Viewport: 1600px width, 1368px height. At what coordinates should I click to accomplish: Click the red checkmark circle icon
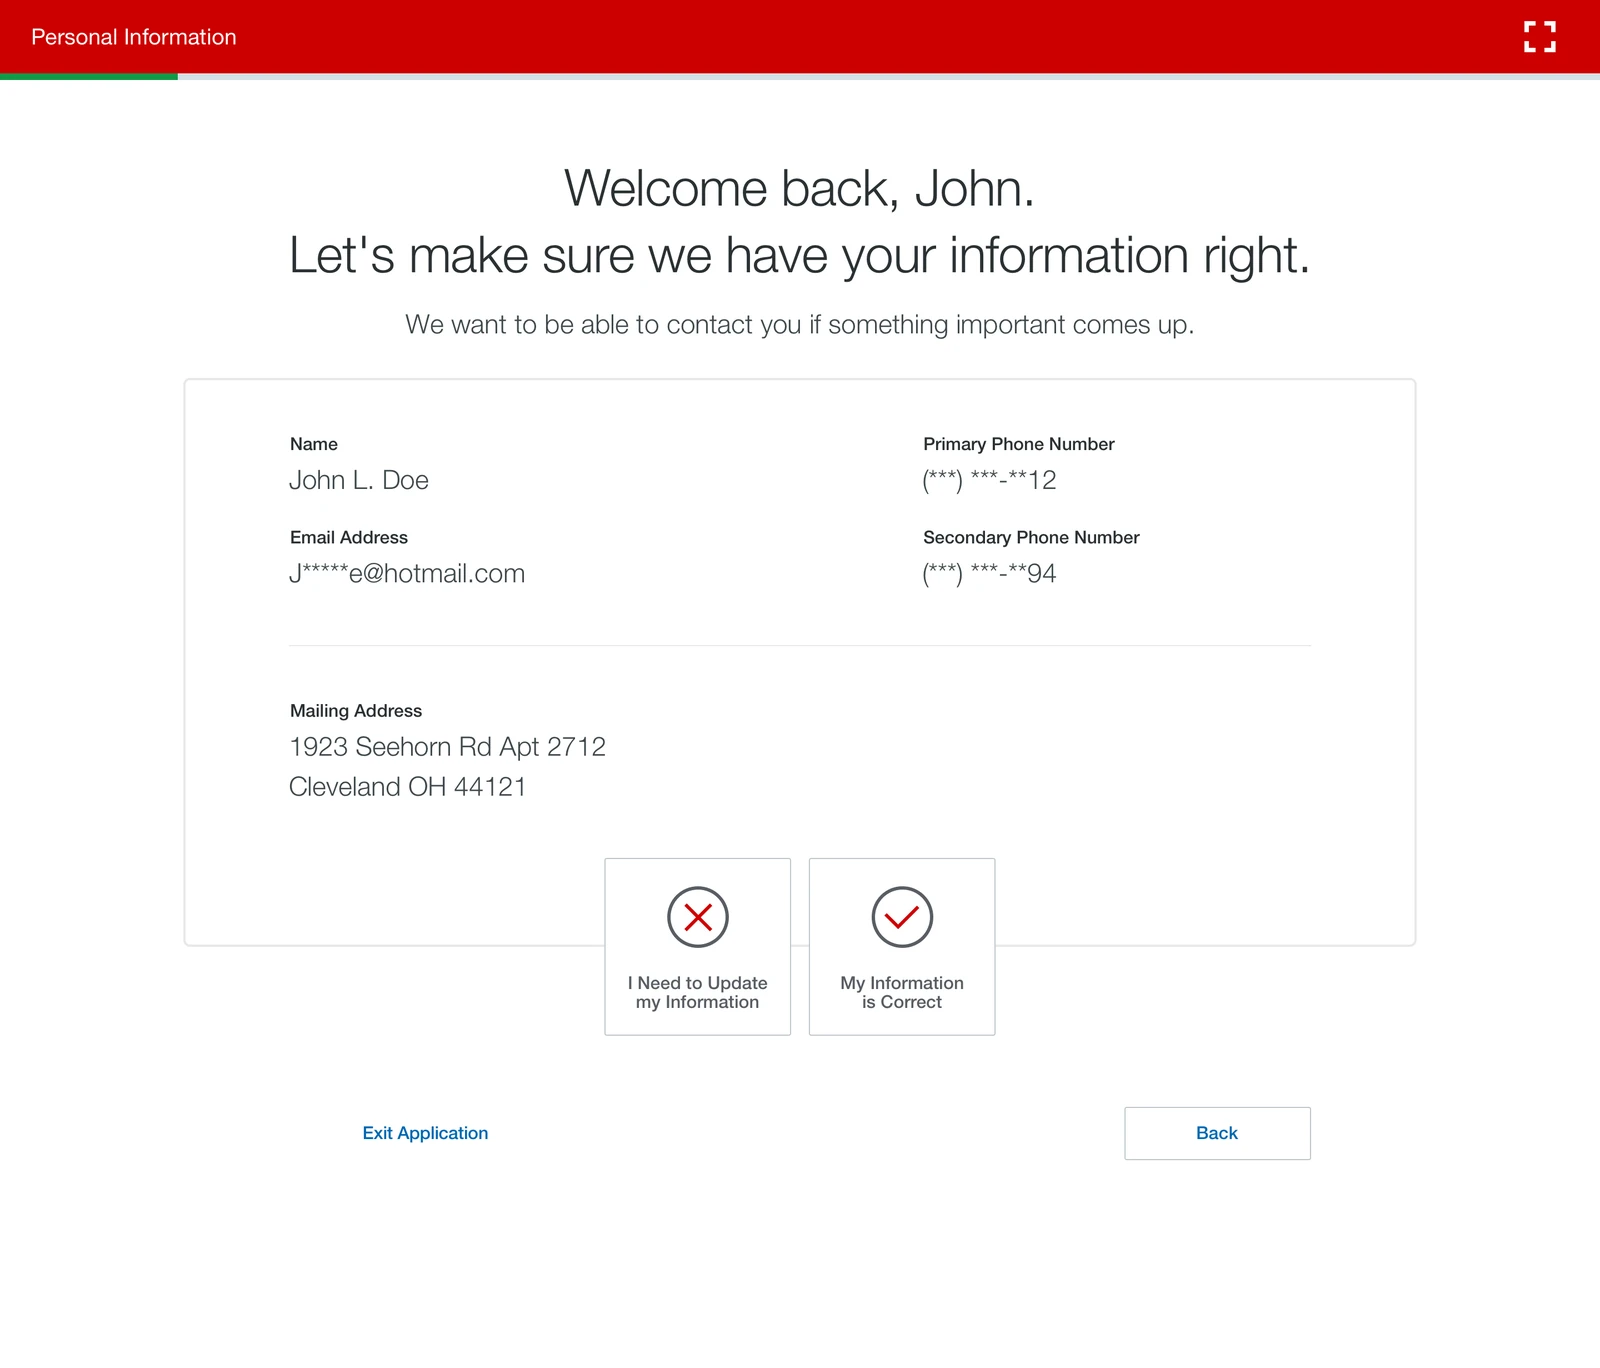point(902,917)
